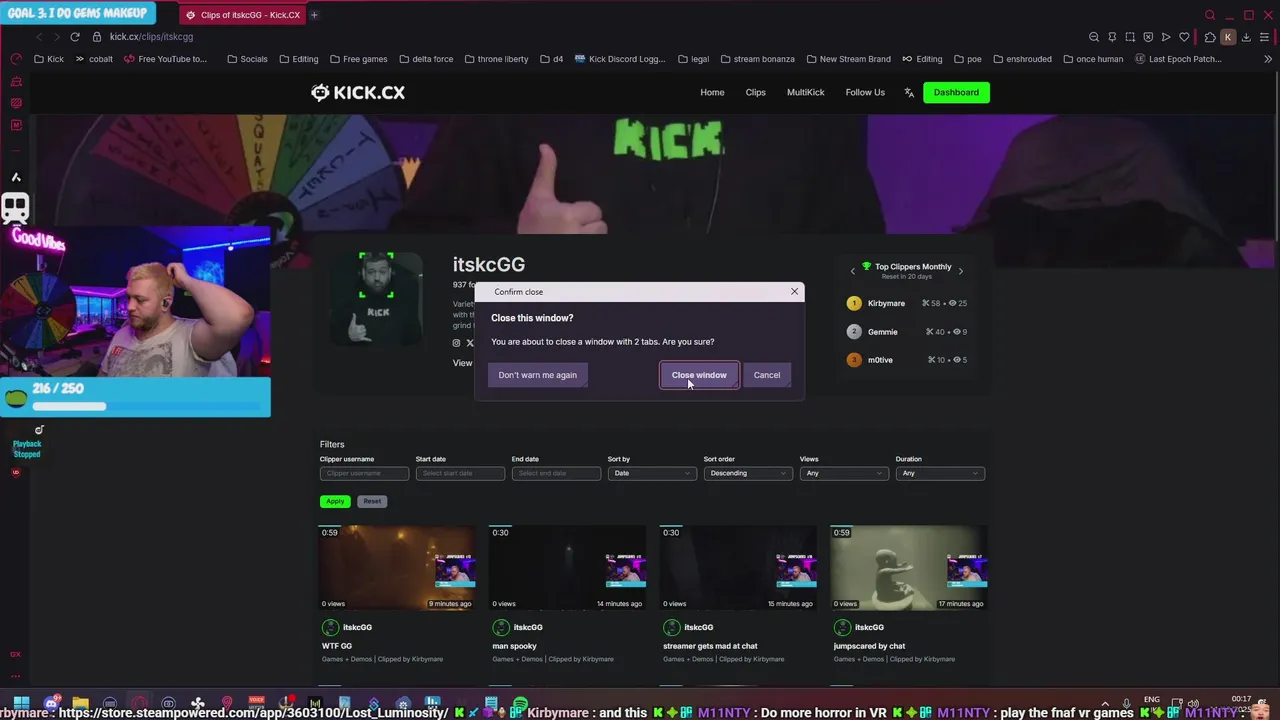Click the language translate icon in the nav

coord(909,92)
